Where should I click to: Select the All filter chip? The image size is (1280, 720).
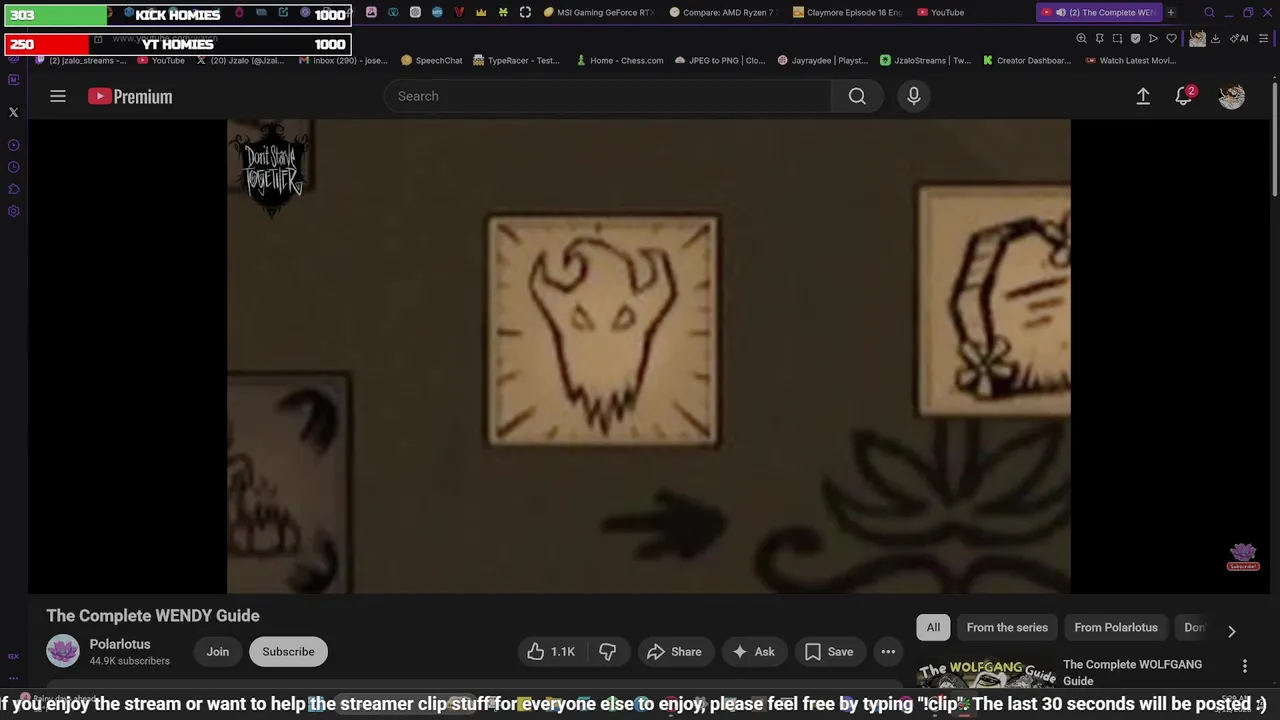point(933,627)
